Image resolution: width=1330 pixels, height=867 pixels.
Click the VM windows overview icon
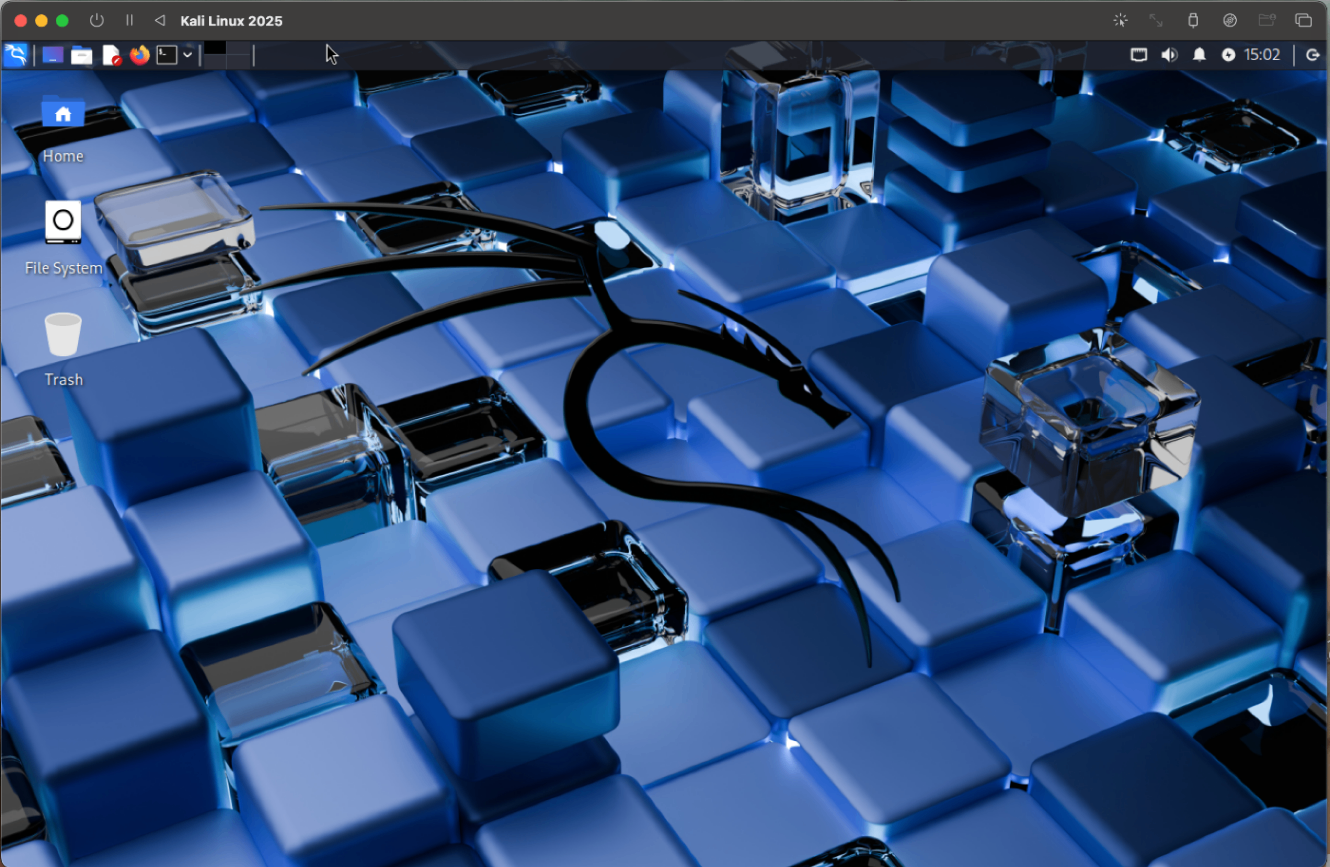[x=1303, y=20]
